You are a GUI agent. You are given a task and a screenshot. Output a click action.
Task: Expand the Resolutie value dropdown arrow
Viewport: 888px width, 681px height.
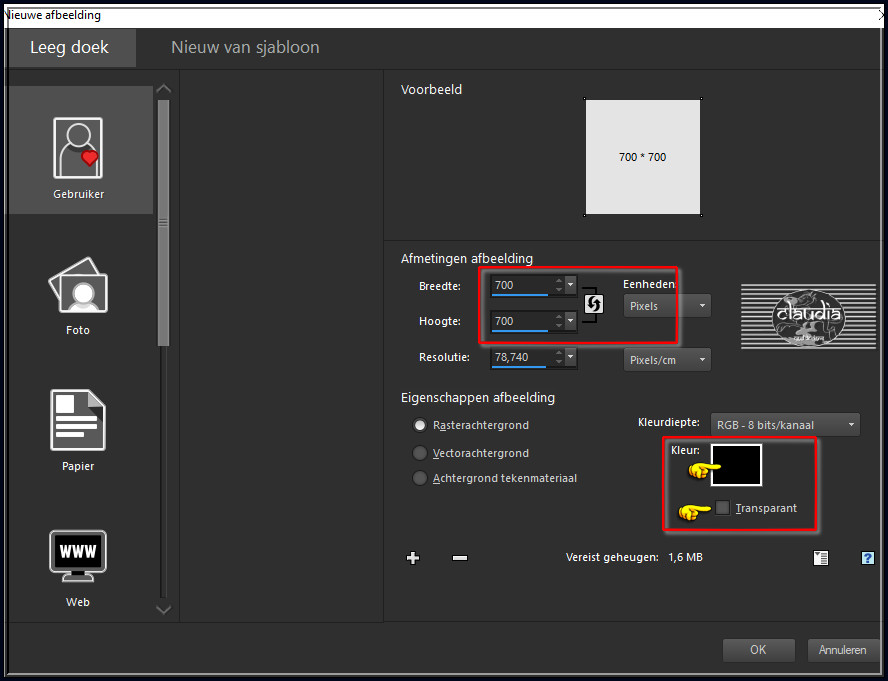point(571,357)
